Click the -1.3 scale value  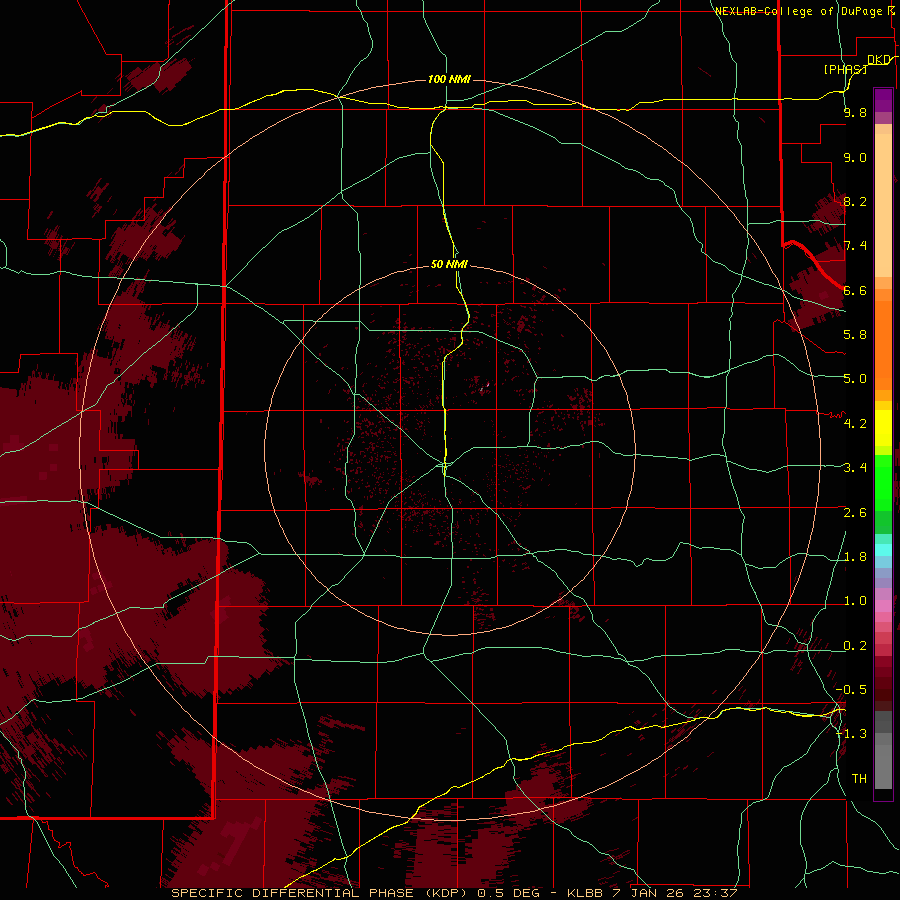(851, 734)
